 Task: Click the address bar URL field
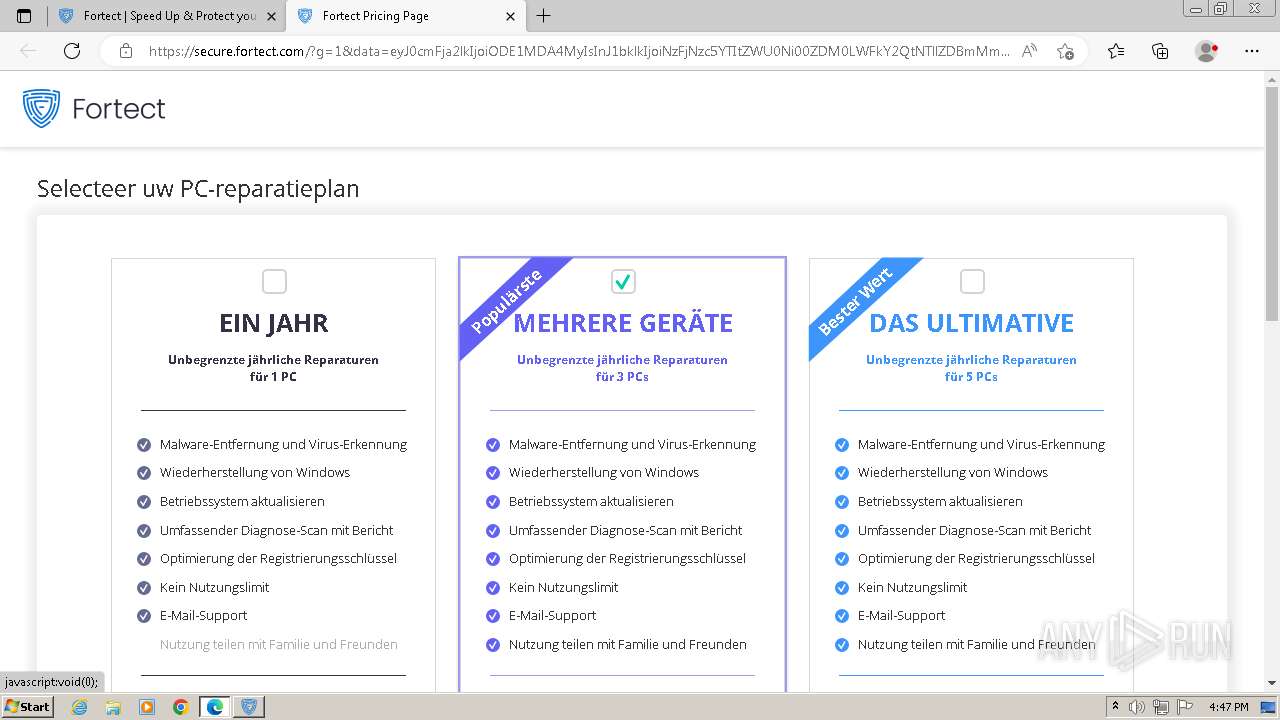tap(579, 51)
